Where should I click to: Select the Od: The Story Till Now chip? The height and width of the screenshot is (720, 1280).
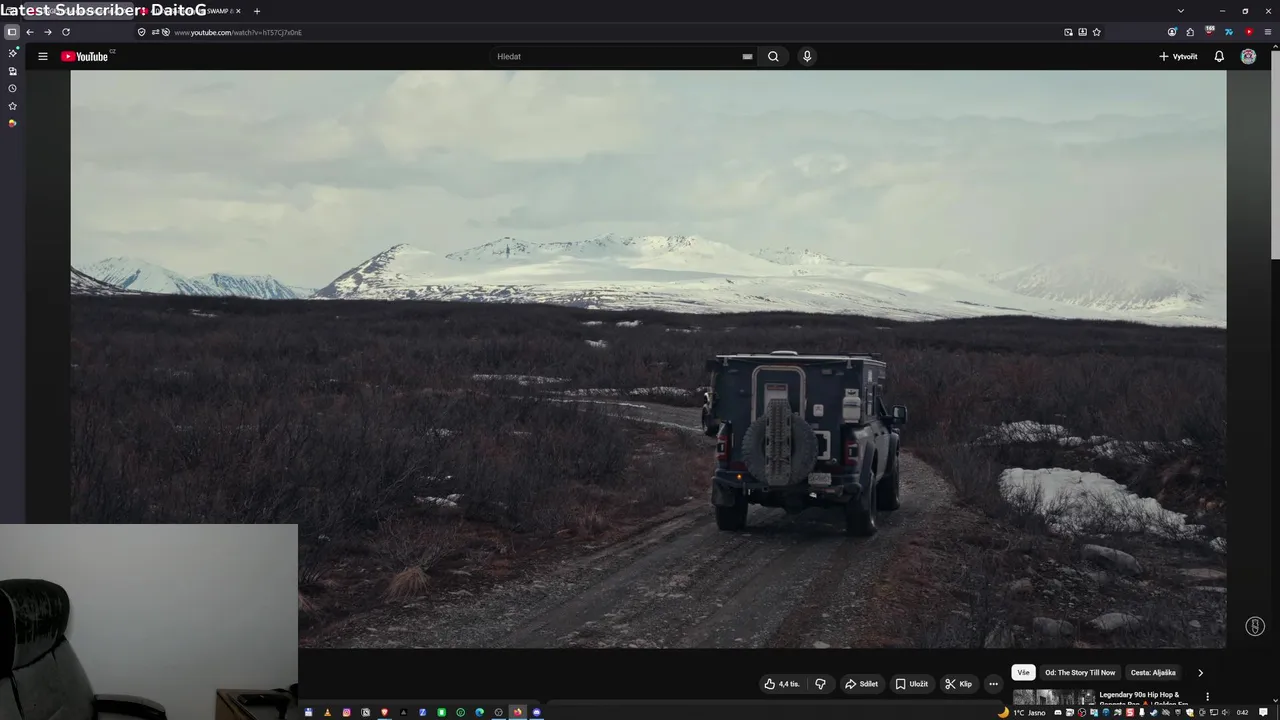1080,673
